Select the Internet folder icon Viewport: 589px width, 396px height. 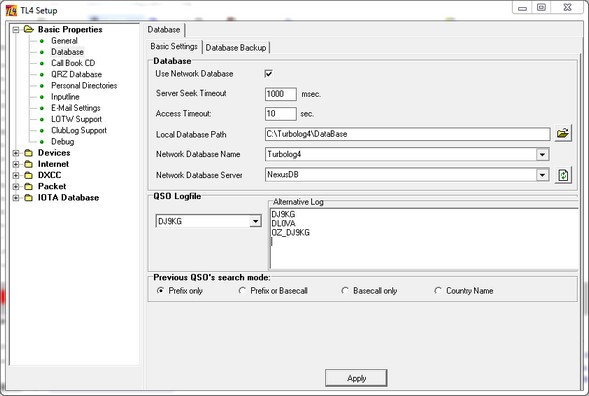29,164
